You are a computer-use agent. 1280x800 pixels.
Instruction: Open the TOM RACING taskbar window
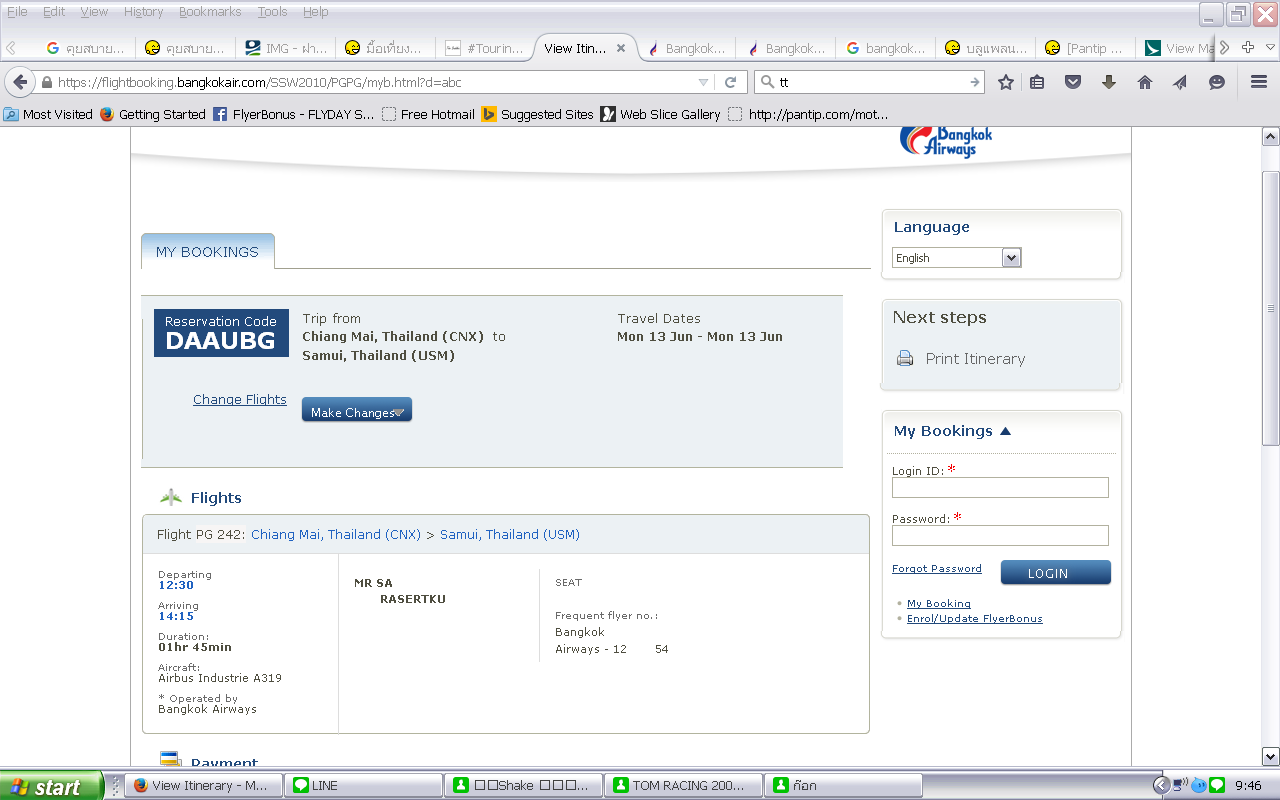pyautogui.click(x=684, y=785)
